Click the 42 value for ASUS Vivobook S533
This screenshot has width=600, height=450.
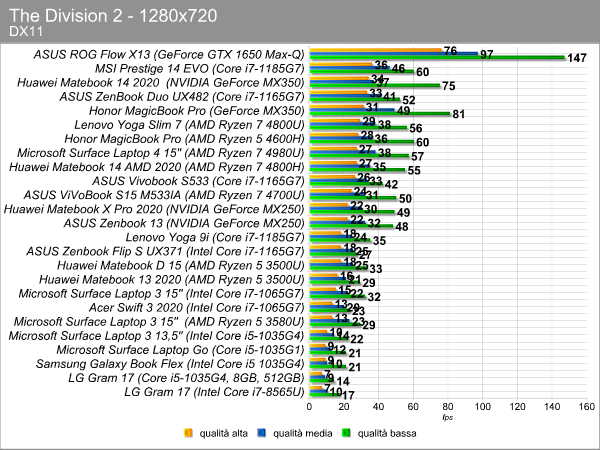pyautogui.click(x=391, y=184)
